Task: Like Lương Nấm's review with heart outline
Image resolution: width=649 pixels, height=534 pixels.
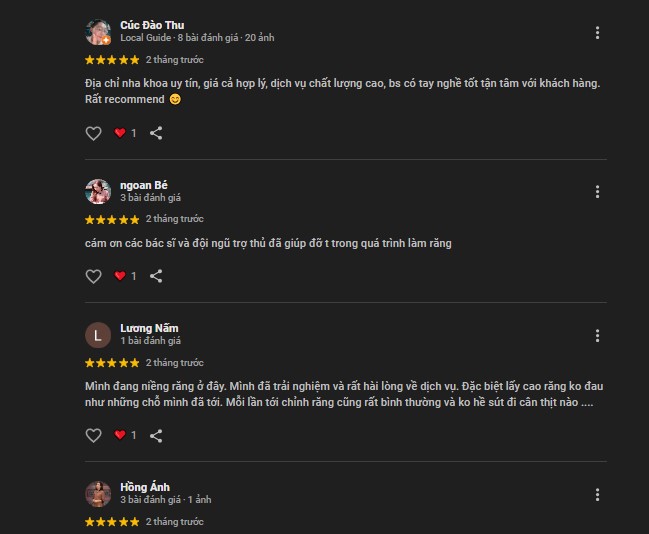Action: pyautogui.click(x=93, y=435)
